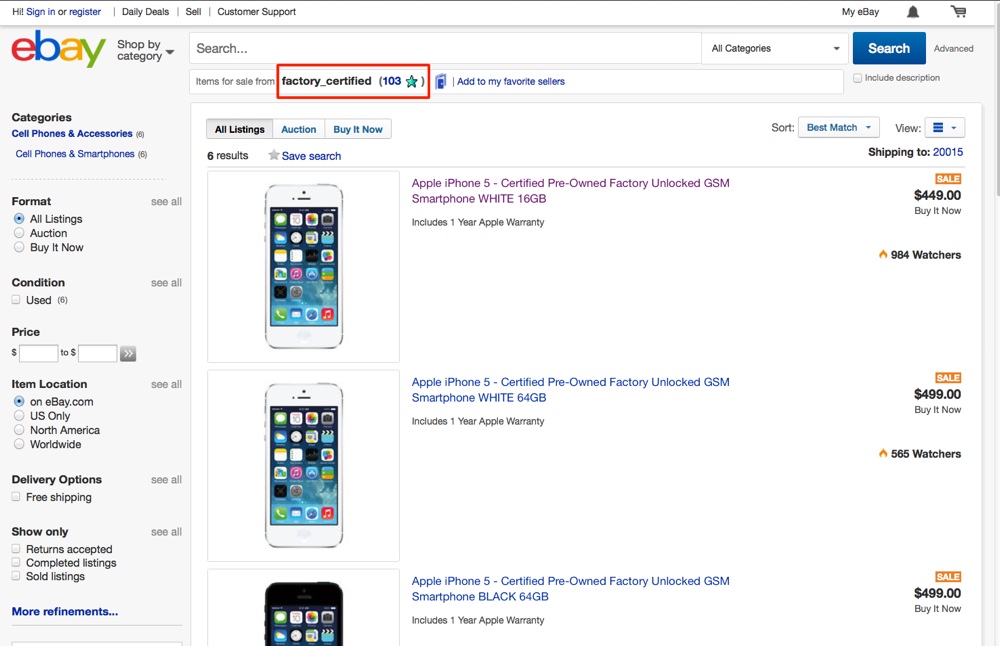Click see all next to Condition
1000x646 pixels.
(x=166, y=283)
